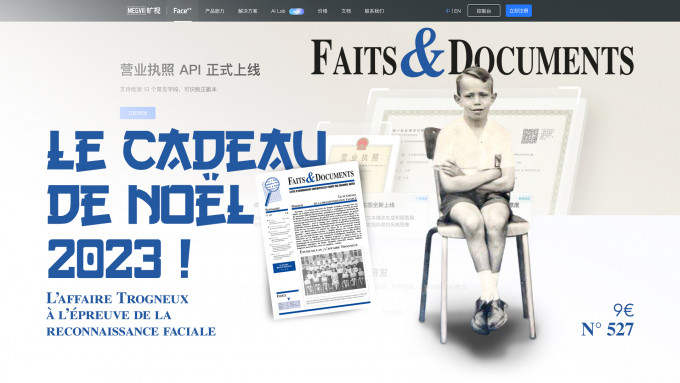The height and width of the screenshot is (383, 680).
Task: Open the Face++ tab
Action: click(182, 11)
